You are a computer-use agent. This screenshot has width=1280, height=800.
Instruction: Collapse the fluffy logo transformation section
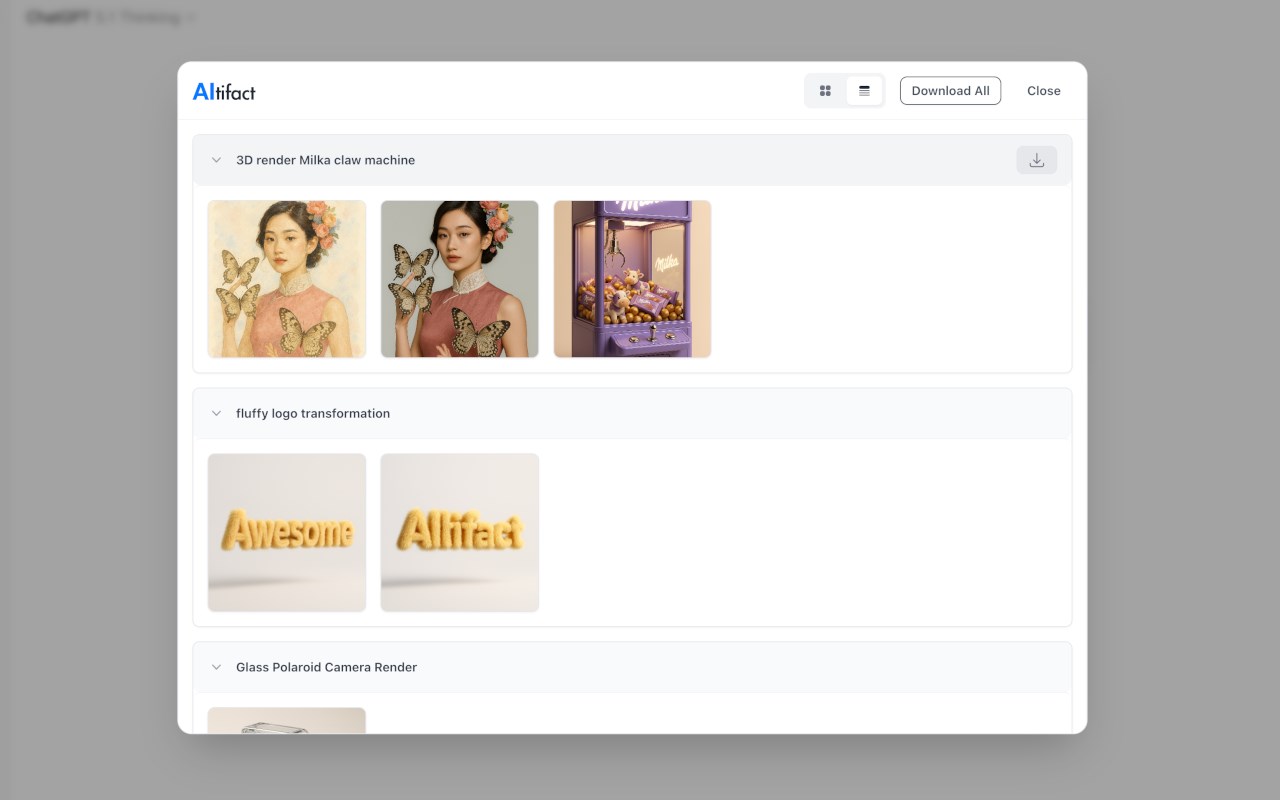pyautogui.click(x=216, y=413)
